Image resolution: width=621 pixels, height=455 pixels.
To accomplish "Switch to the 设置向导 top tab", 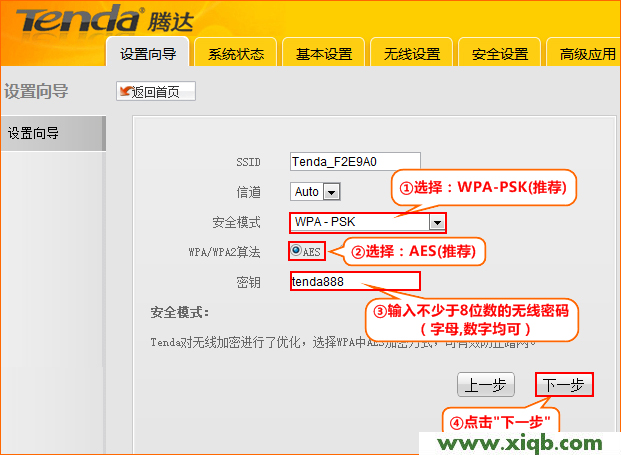I will click(146, 54).
